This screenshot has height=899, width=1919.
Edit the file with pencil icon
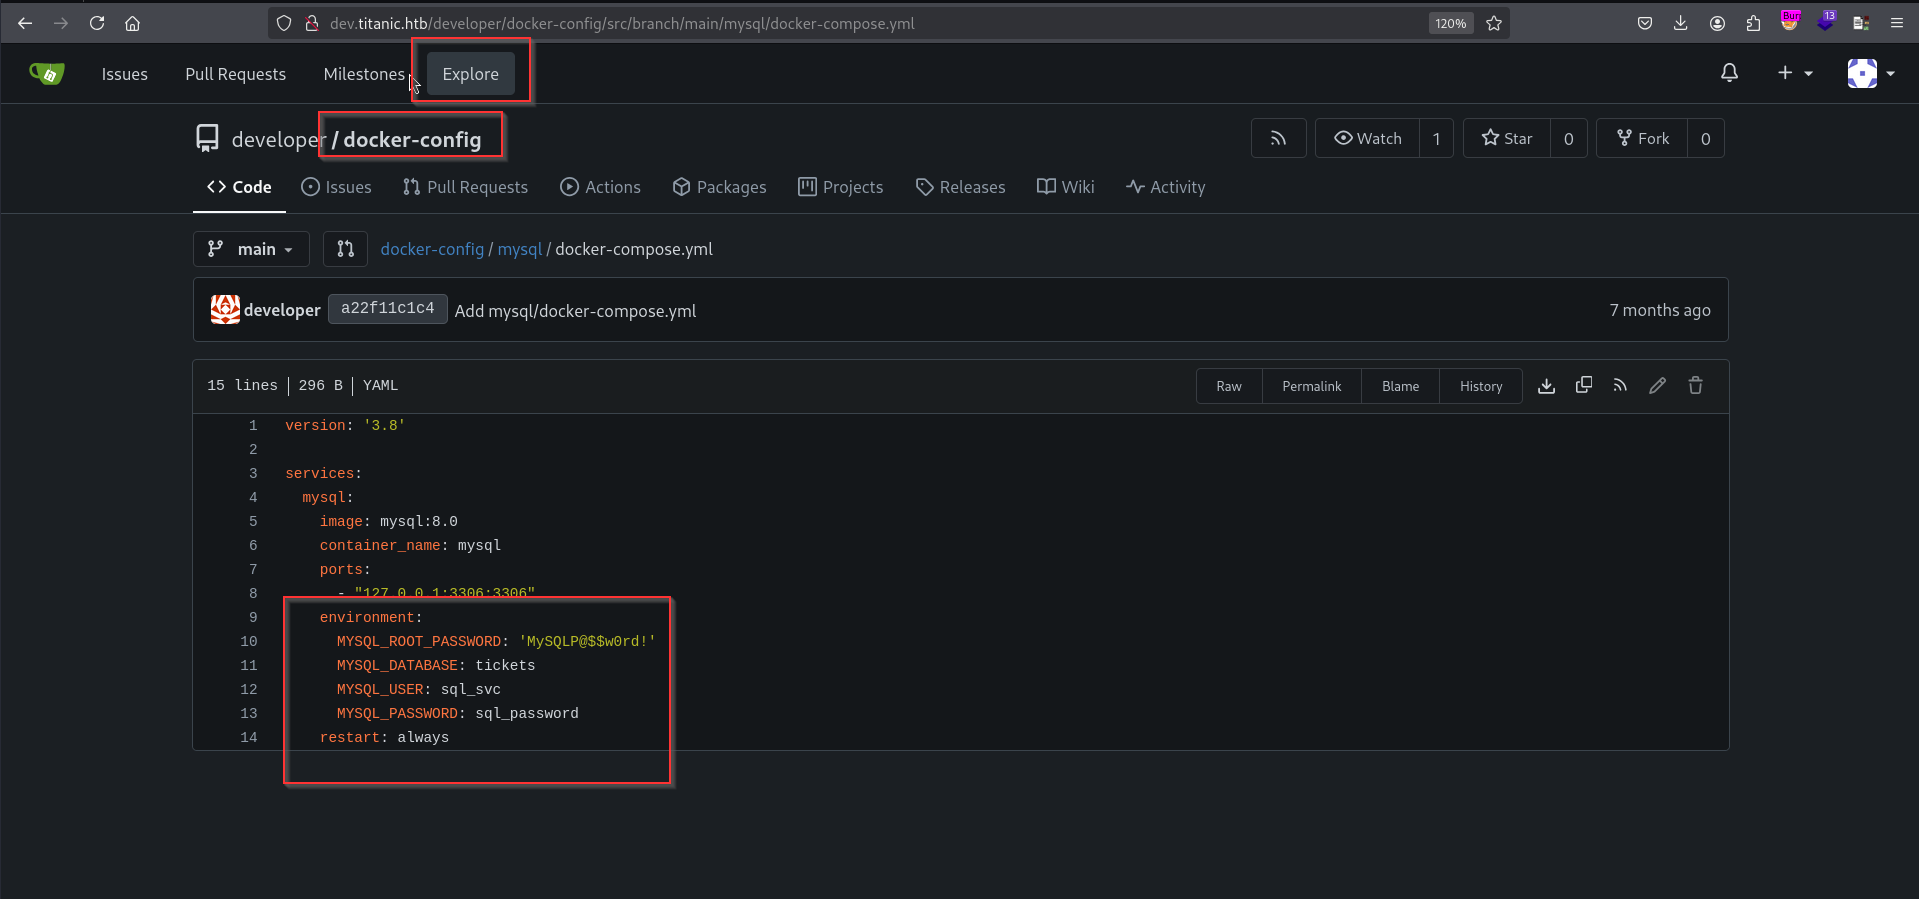(x=1657, y=386)
